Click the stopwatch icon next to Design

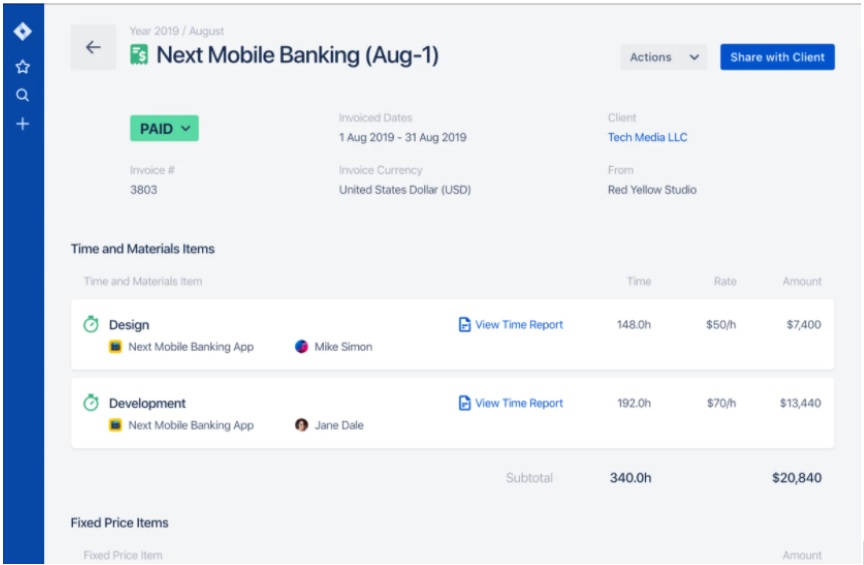click(91, 324)
